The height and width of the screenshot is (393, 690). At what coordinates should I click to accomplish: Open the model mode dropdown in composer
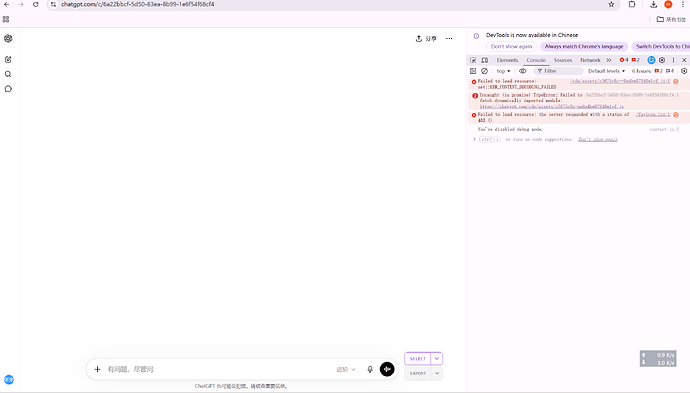click(346, 369)
